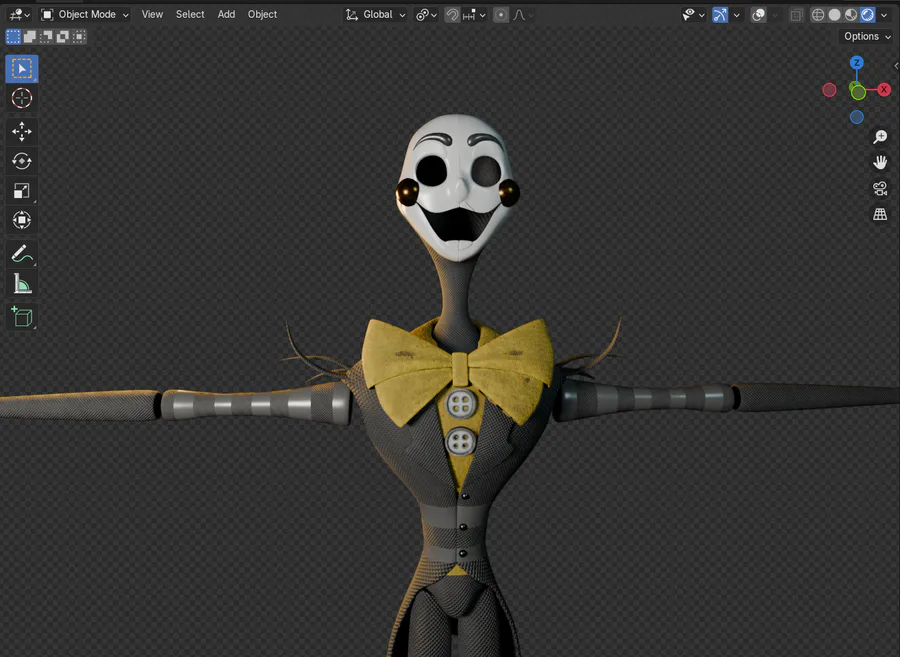The image size is (900, 657).
Task: Select the Move tool
Action: [22, 131]
